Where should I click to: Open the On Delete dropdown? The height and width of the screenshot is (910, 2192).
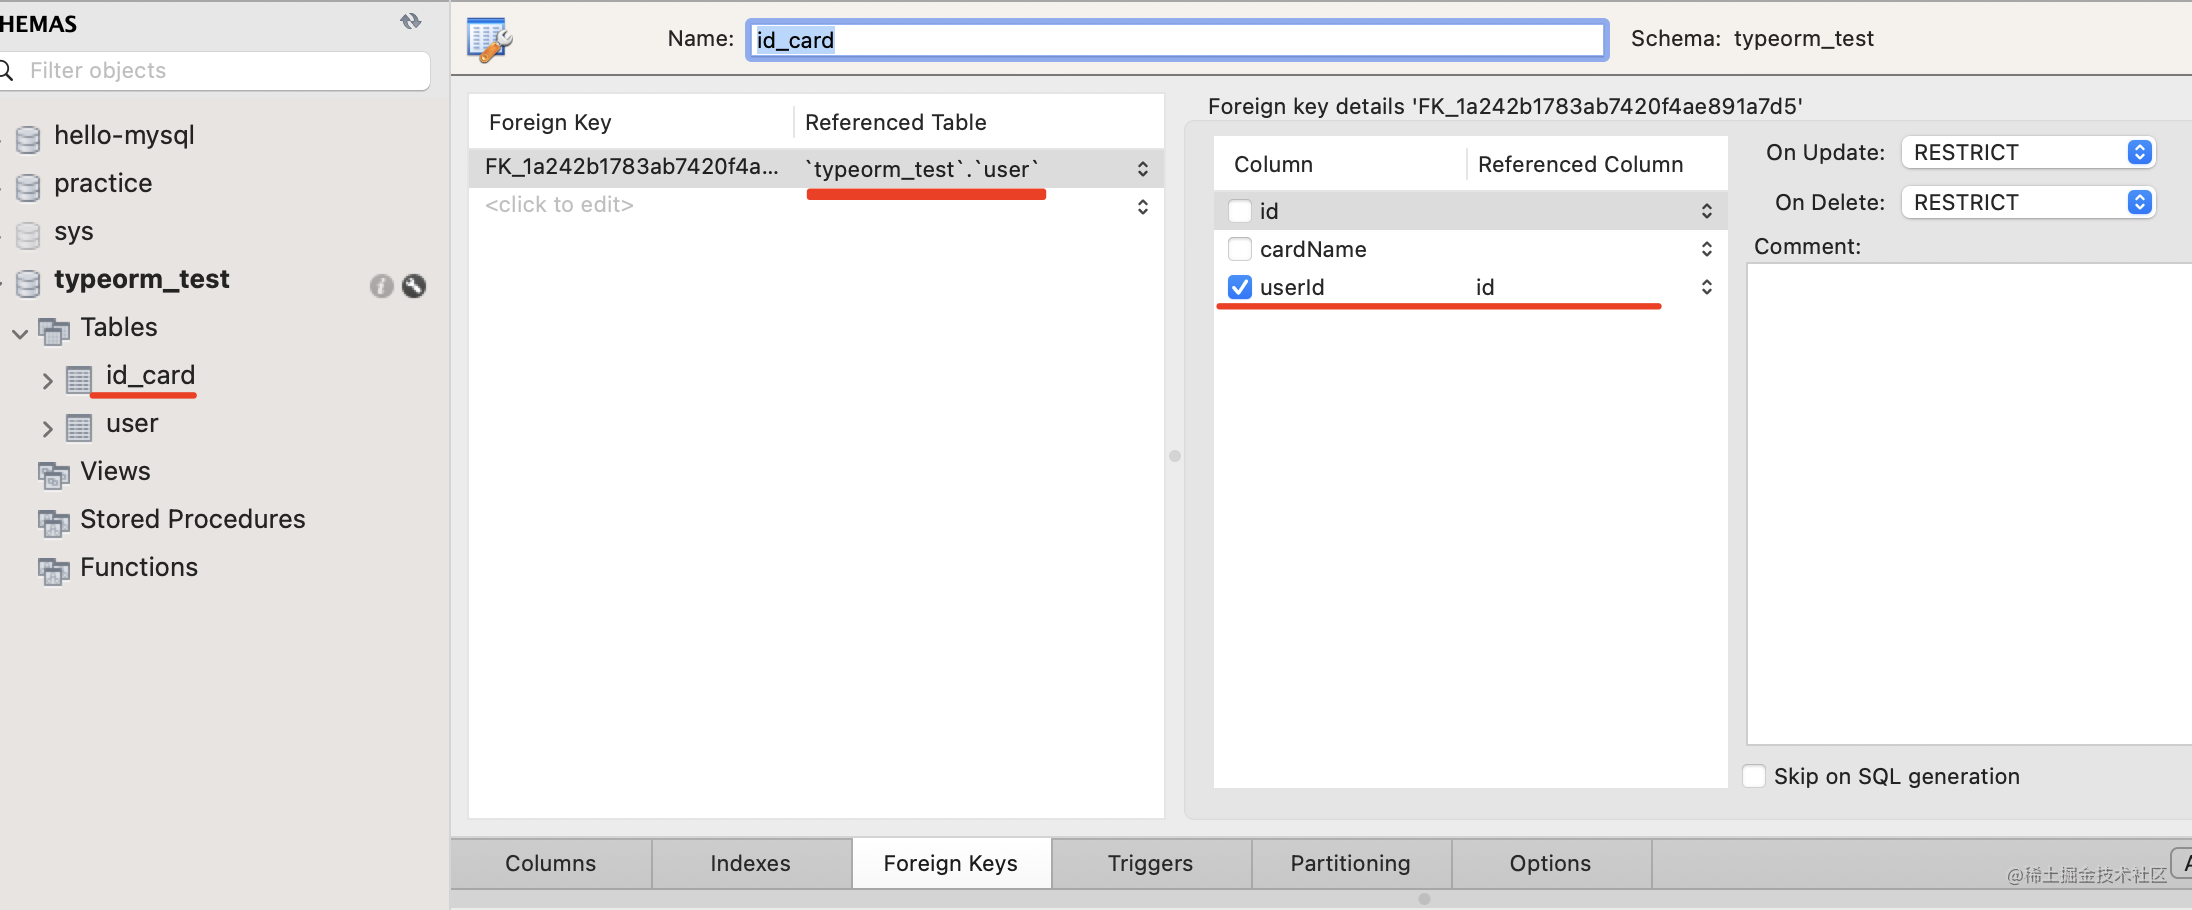[x=2027, y=202]
